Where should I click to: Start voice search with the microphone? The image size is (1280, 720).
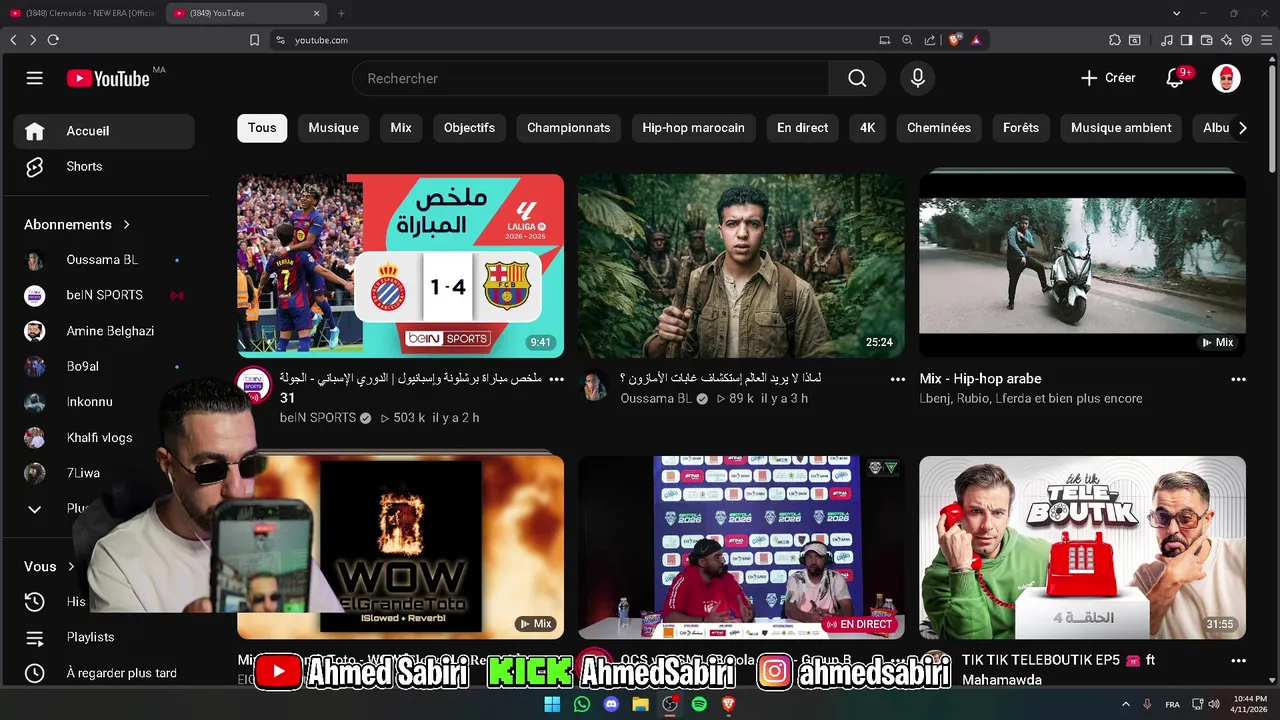pyautogui.click(x=918, y=78)
